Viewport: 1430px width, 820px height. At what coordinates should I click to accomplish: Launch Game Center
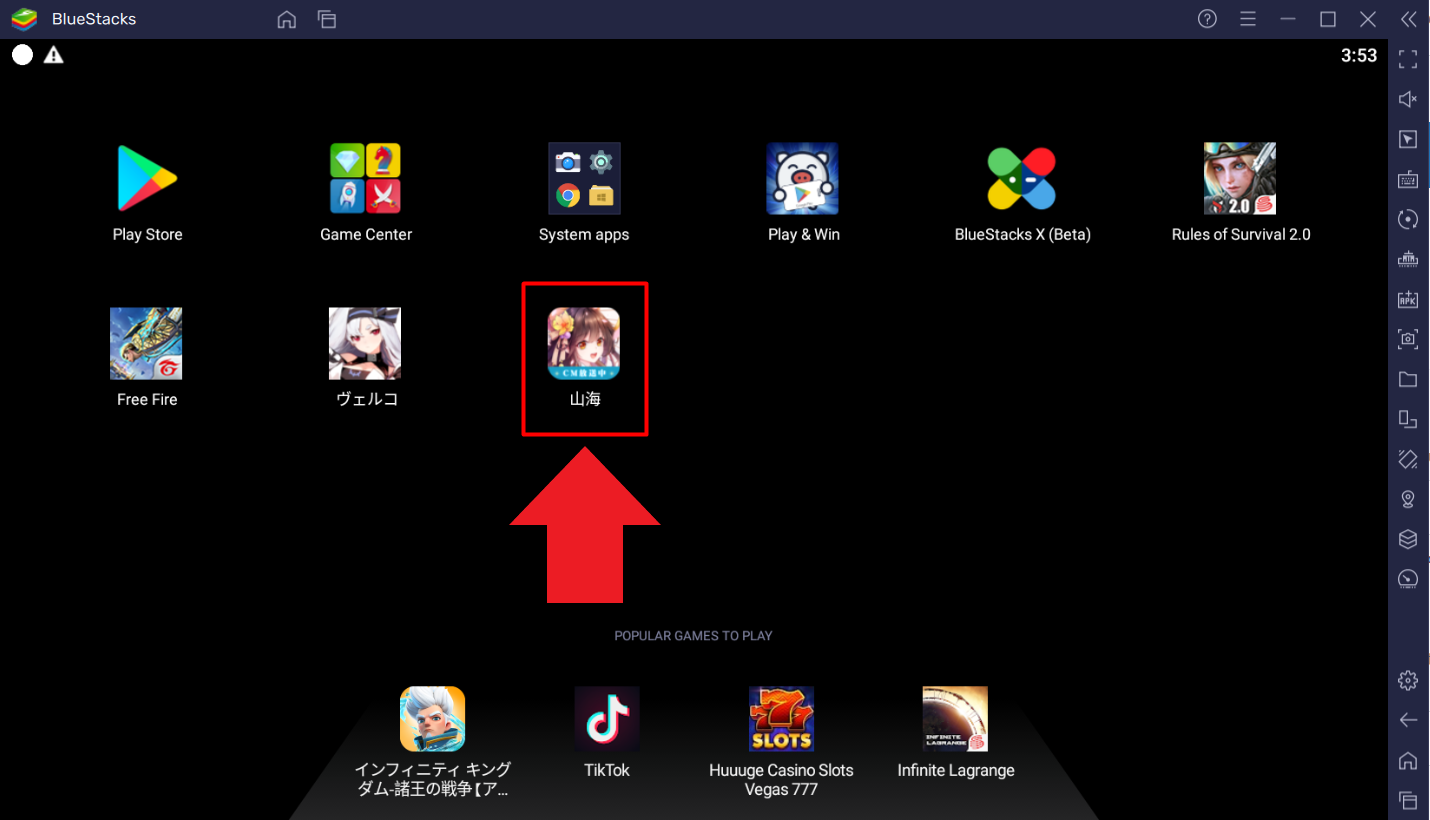(x=366, y=178)
